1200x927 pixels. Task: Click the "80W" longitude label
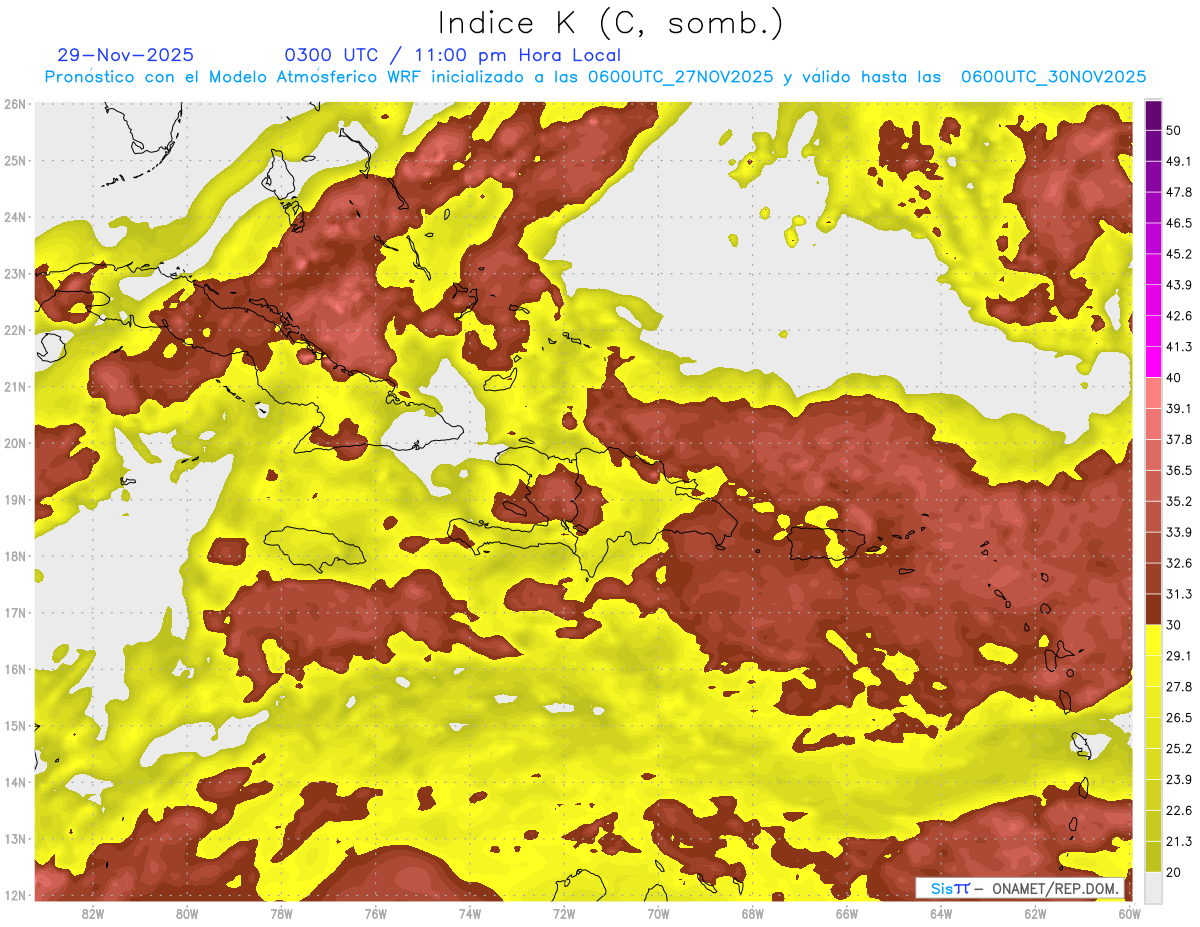coord(187,913)
